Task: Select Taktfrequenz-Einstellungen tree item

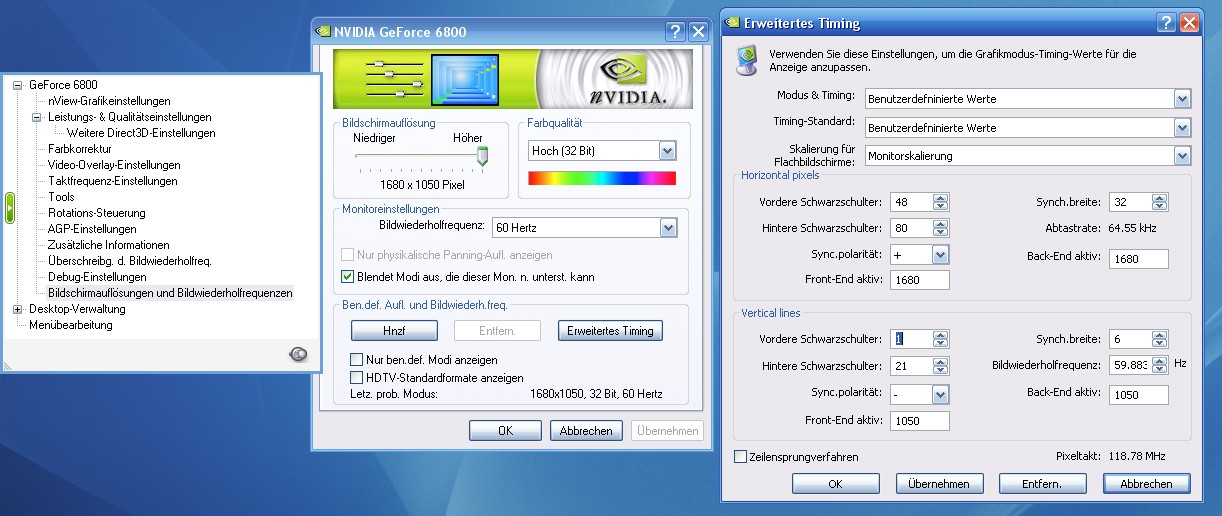Action: coord(113,181)
